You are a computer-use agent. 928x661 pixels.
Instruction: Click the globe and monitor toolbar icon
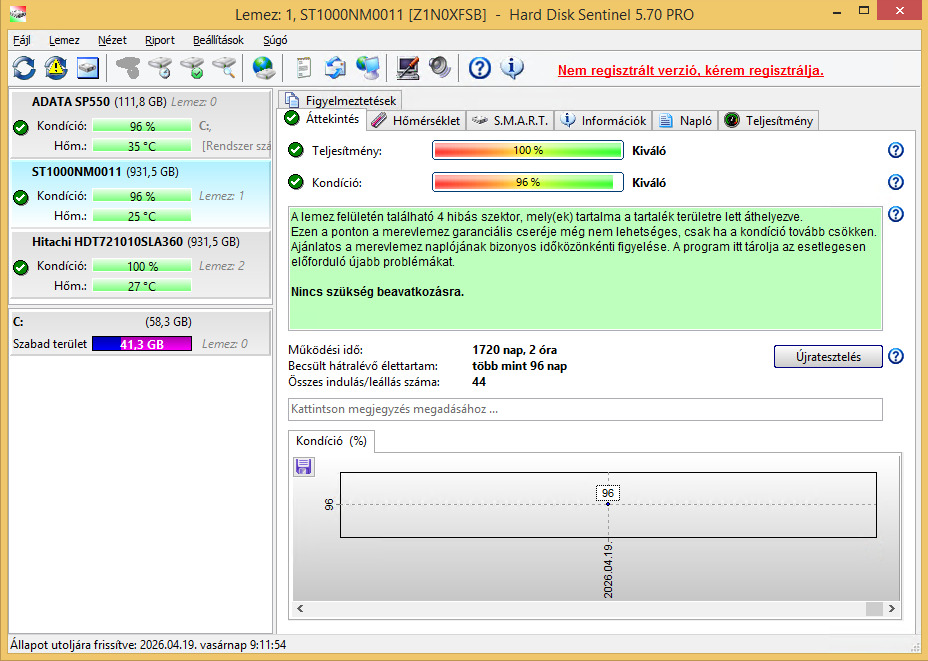(368, 68)
